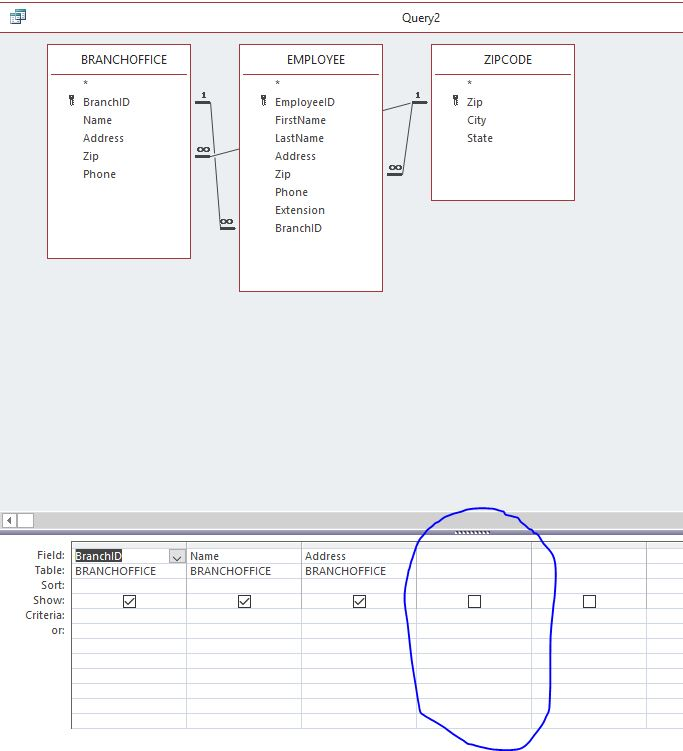Screen dimensions: 683x751
Task: Select the ZIPCODE table title bar
Action: click(503, 60)
